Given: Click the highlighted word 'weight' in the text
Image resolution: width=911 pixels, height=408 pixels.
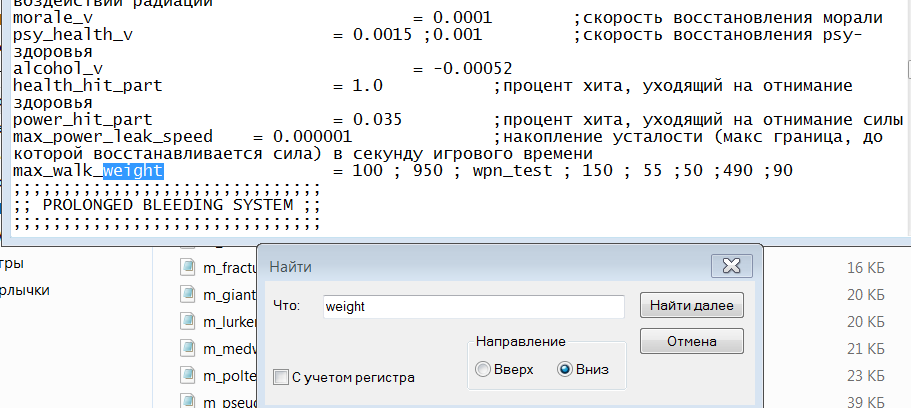Looking at the screenshot, I should pyautogui.click(x=133, y=171).
